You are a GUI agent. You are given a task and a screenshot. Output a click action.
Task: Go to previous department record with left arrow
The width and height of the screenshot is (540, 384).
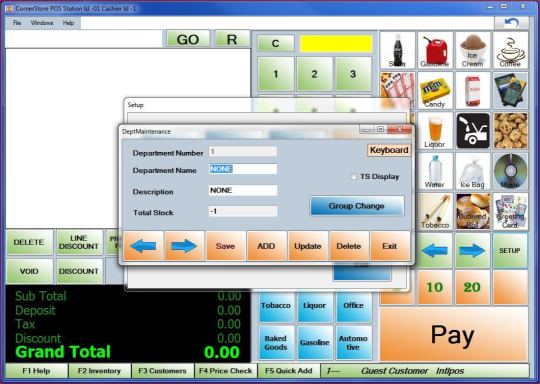pyautogui.click(x=143, y=246)
